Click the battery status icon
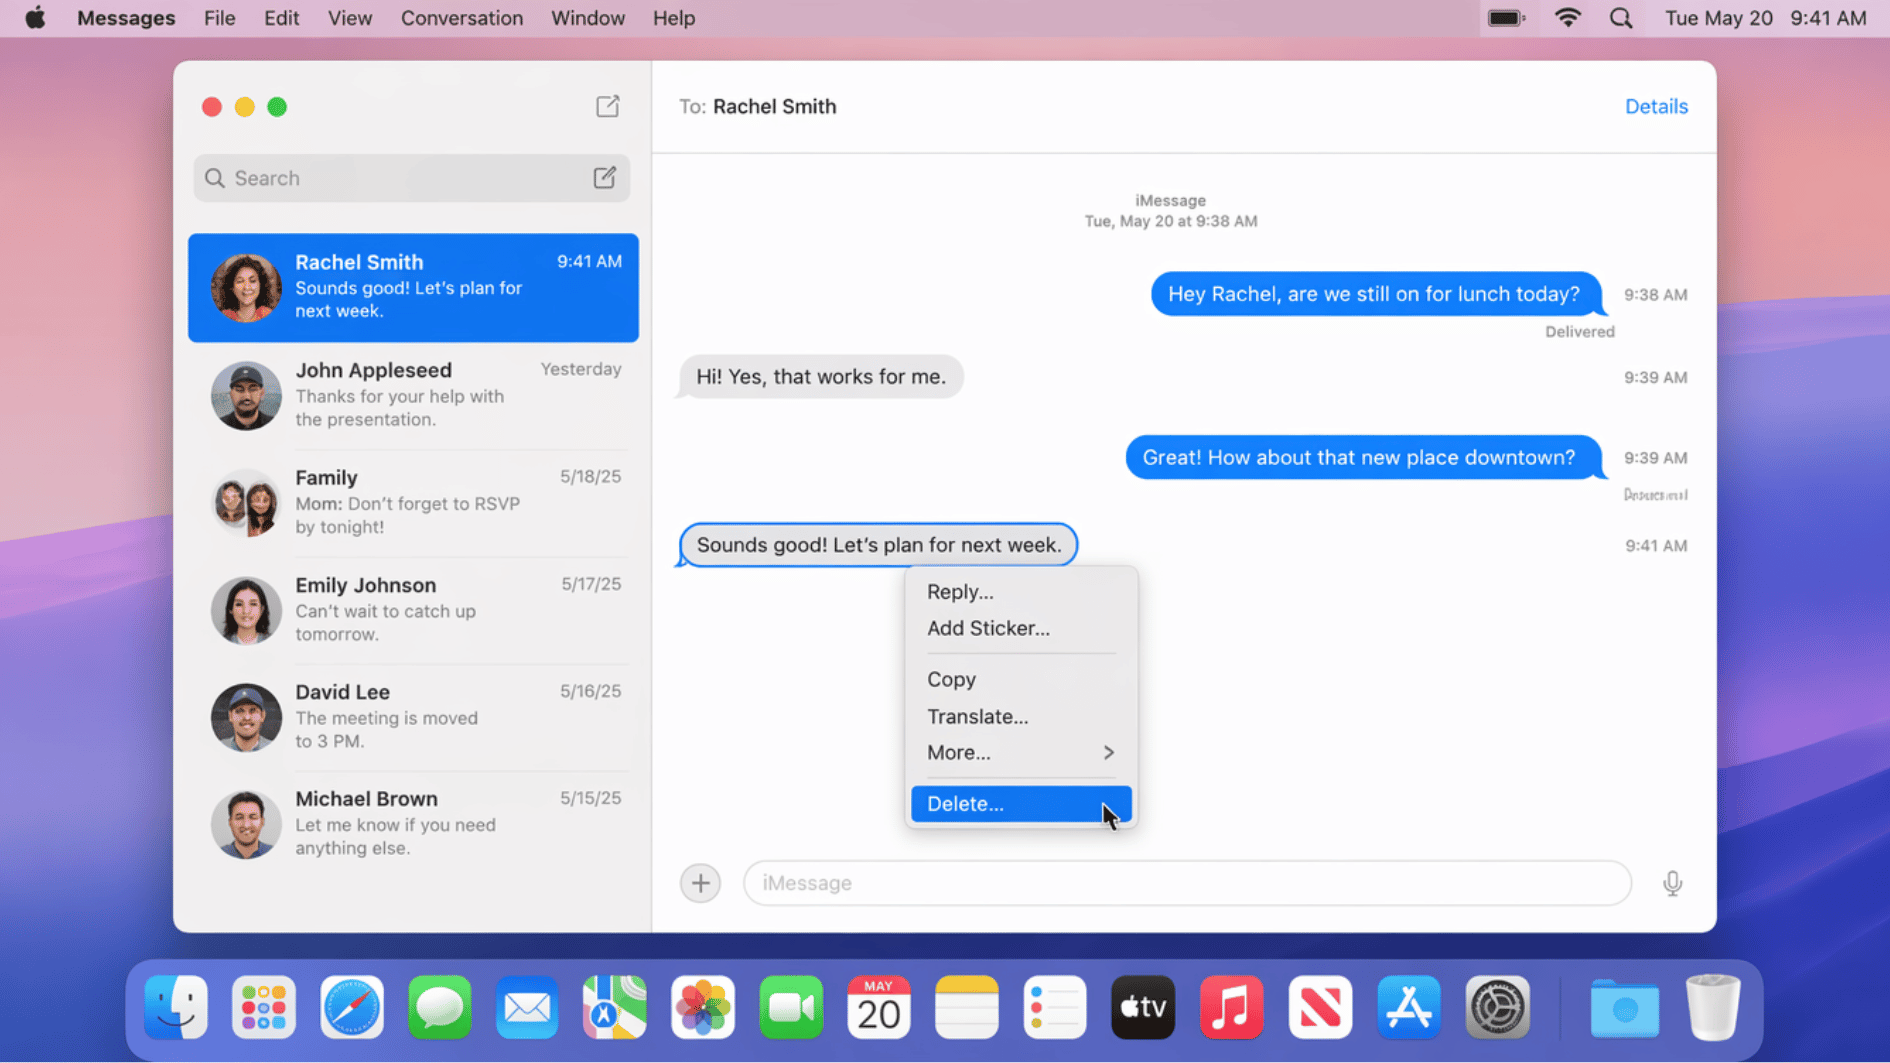 [1506, 18]
